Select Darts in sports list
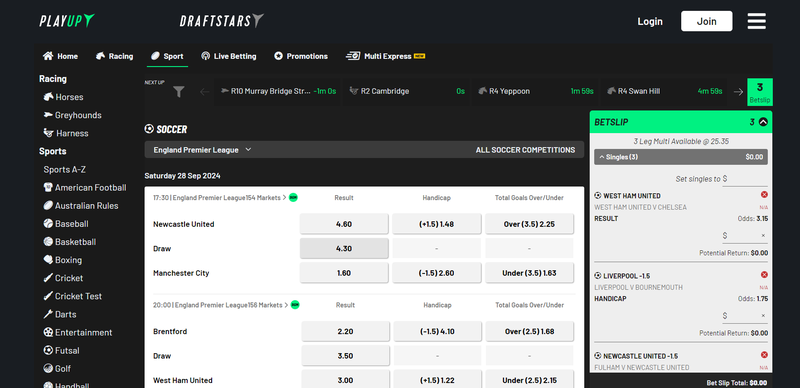 [60, 314]
